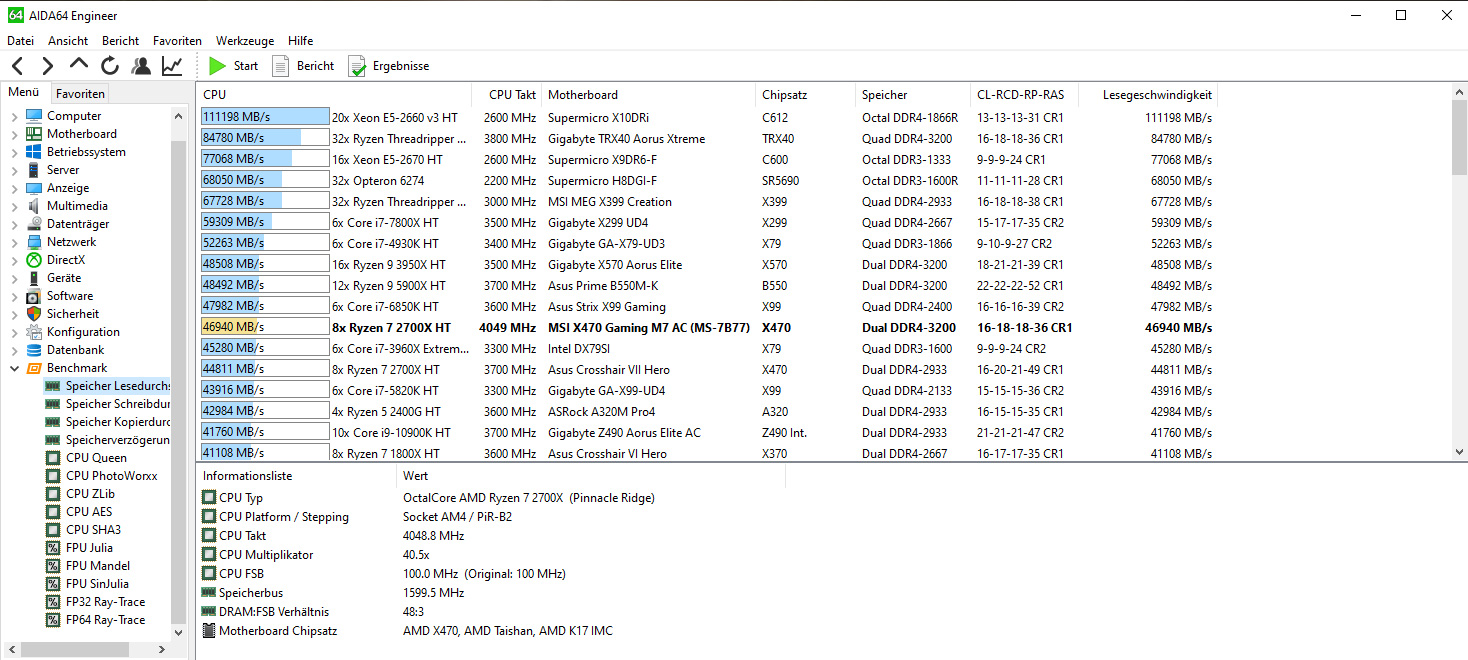Select Speicher Kopierdurchsatz benchmark icon
Screen dimensions: 1468x660
[x=53, y=422]
